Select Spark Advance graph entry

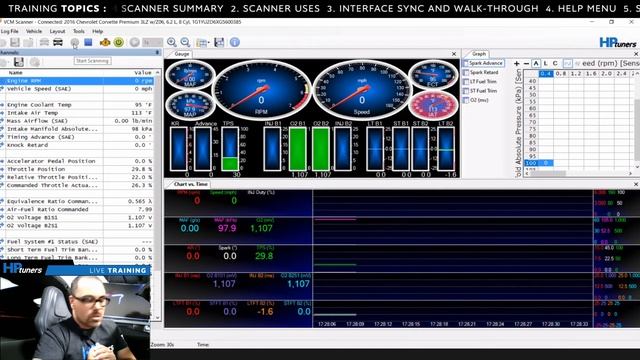coord(484,63)
